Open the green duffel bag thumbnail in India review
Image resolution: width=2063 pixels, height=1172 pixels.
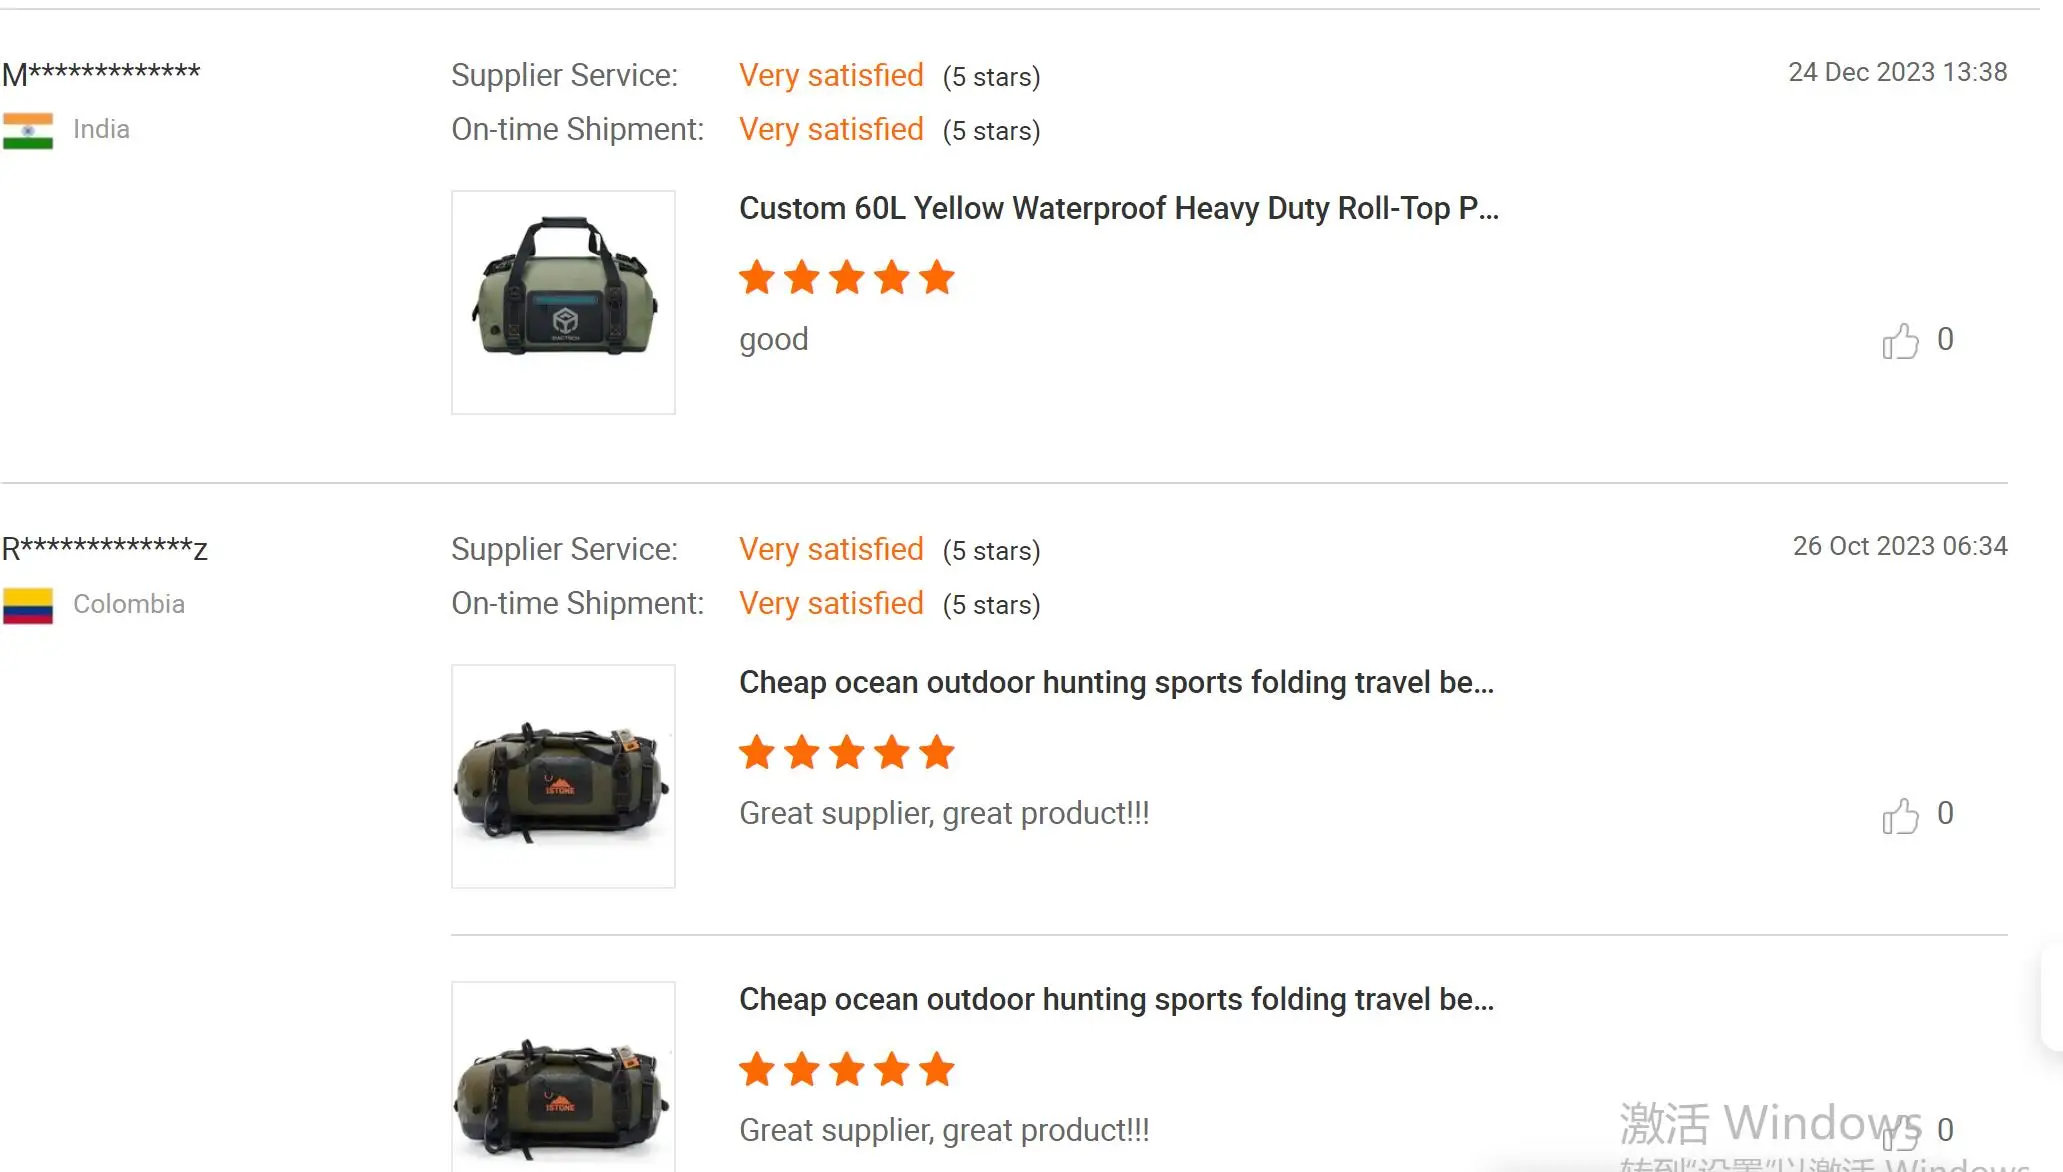563,302
